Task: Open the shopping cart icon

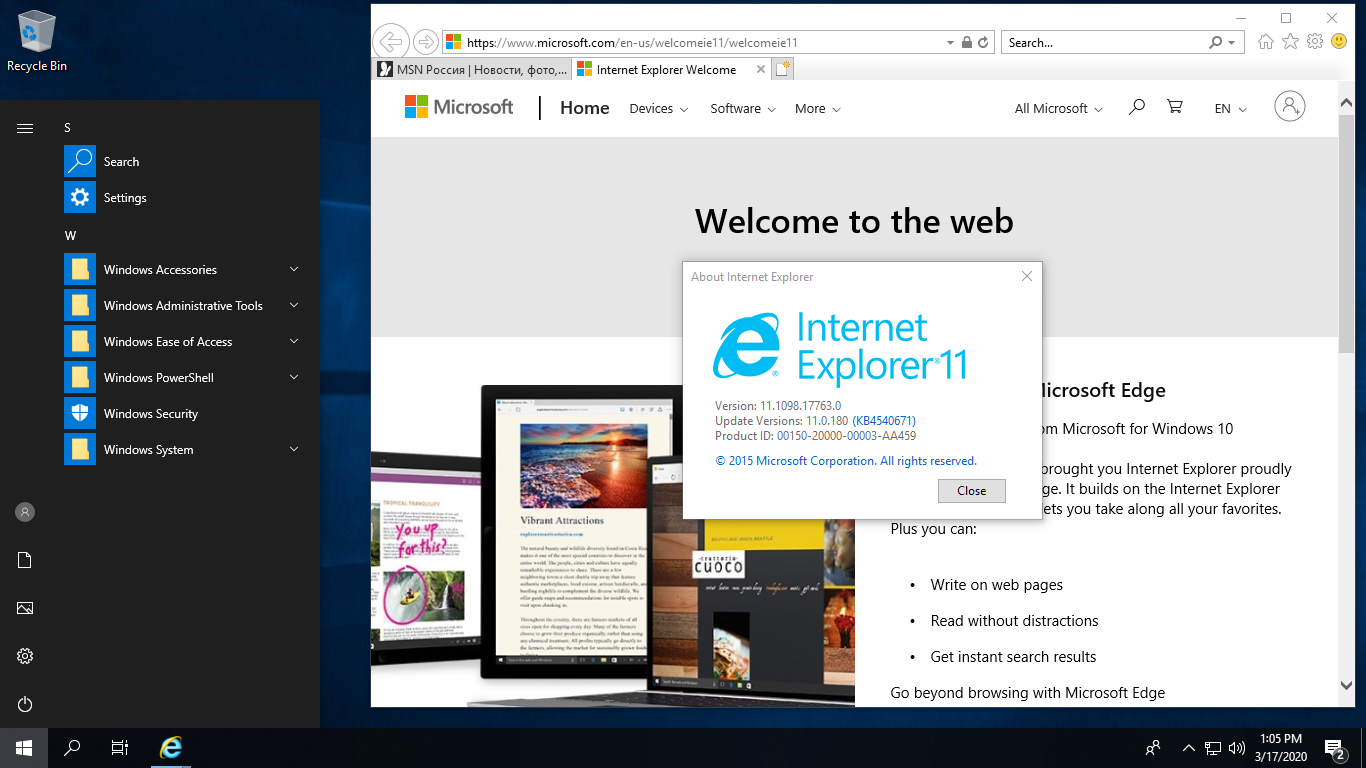Action: tap(1175, 107)
